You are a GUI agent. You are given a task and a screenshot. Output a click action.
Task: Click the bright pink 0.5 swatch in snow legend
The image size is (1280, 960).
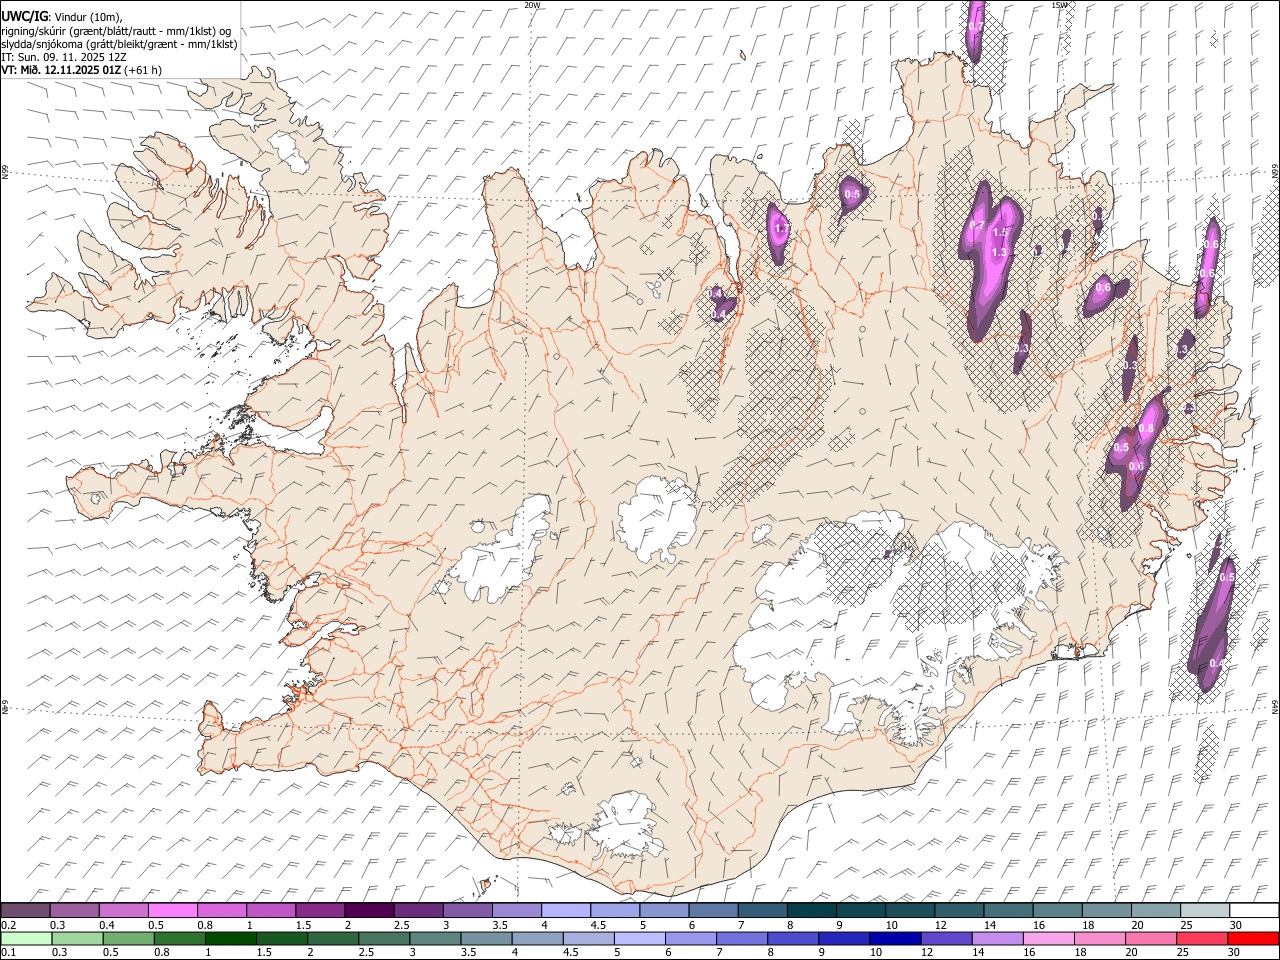click(172, 911)
